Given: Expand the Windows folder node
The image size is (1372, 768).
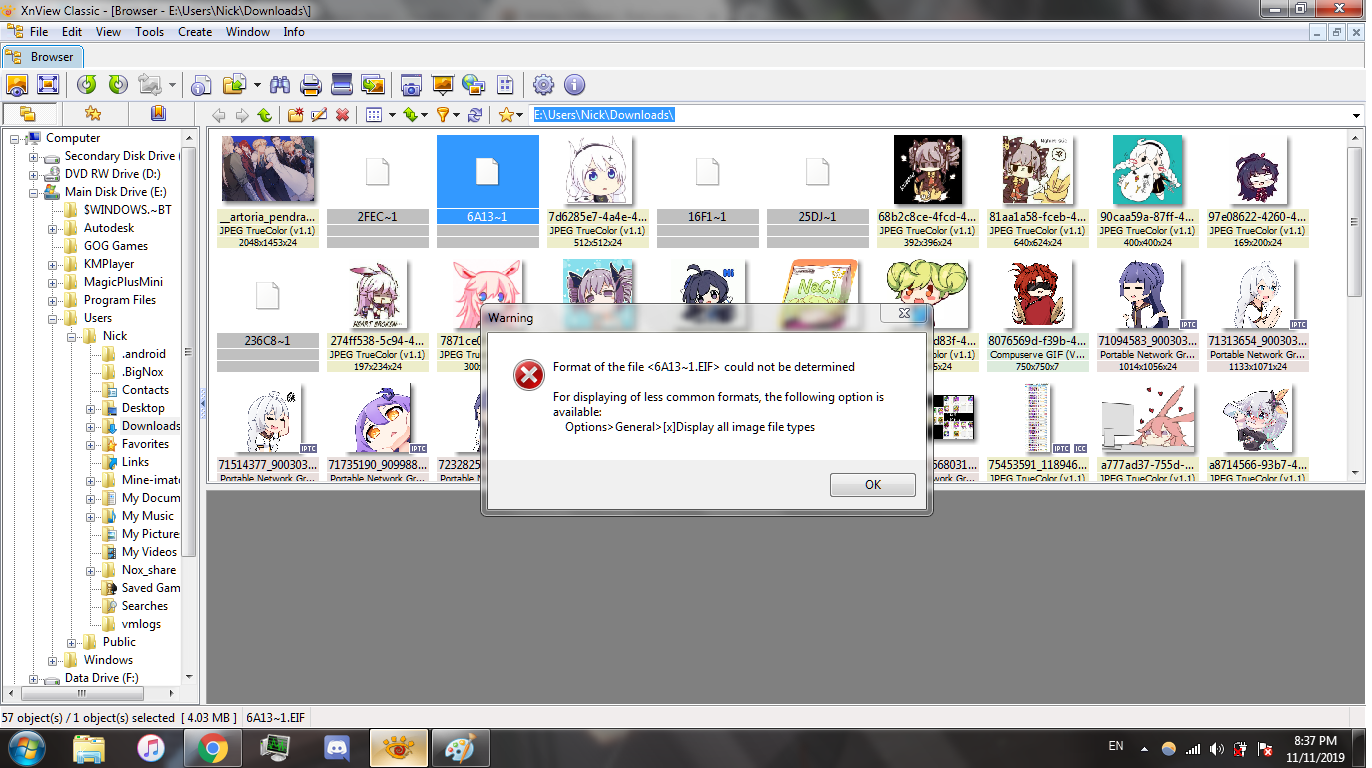Looking at the screenshot, I should (x=54, y=660).
